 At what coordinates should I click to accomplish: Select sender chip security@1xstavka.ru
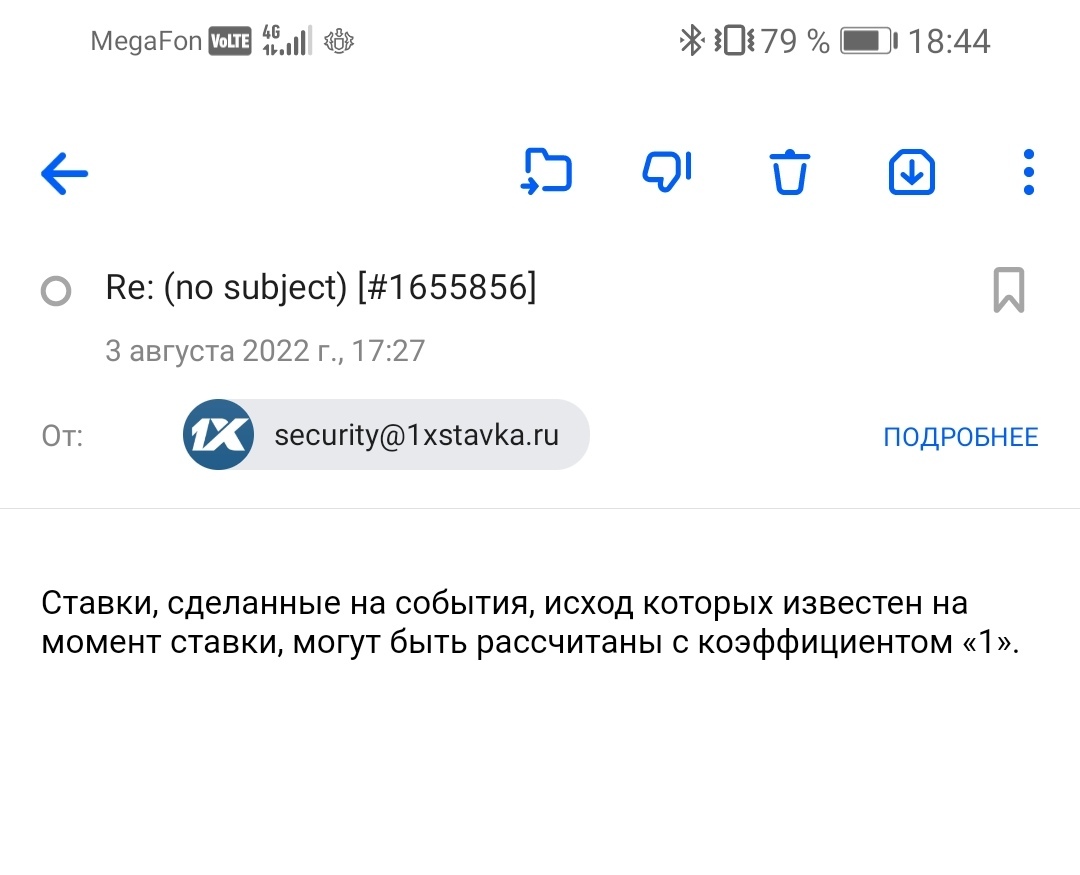pyautogui.click(x=386, y=435)
